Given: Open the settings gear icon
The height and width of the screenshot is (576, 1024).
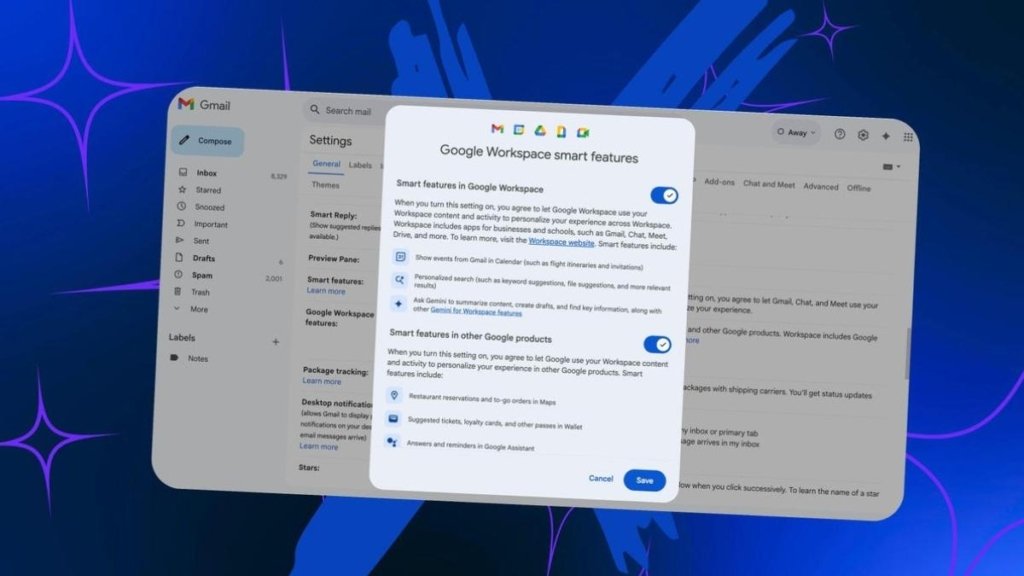Looking at the screenshot, I should 863,135.
